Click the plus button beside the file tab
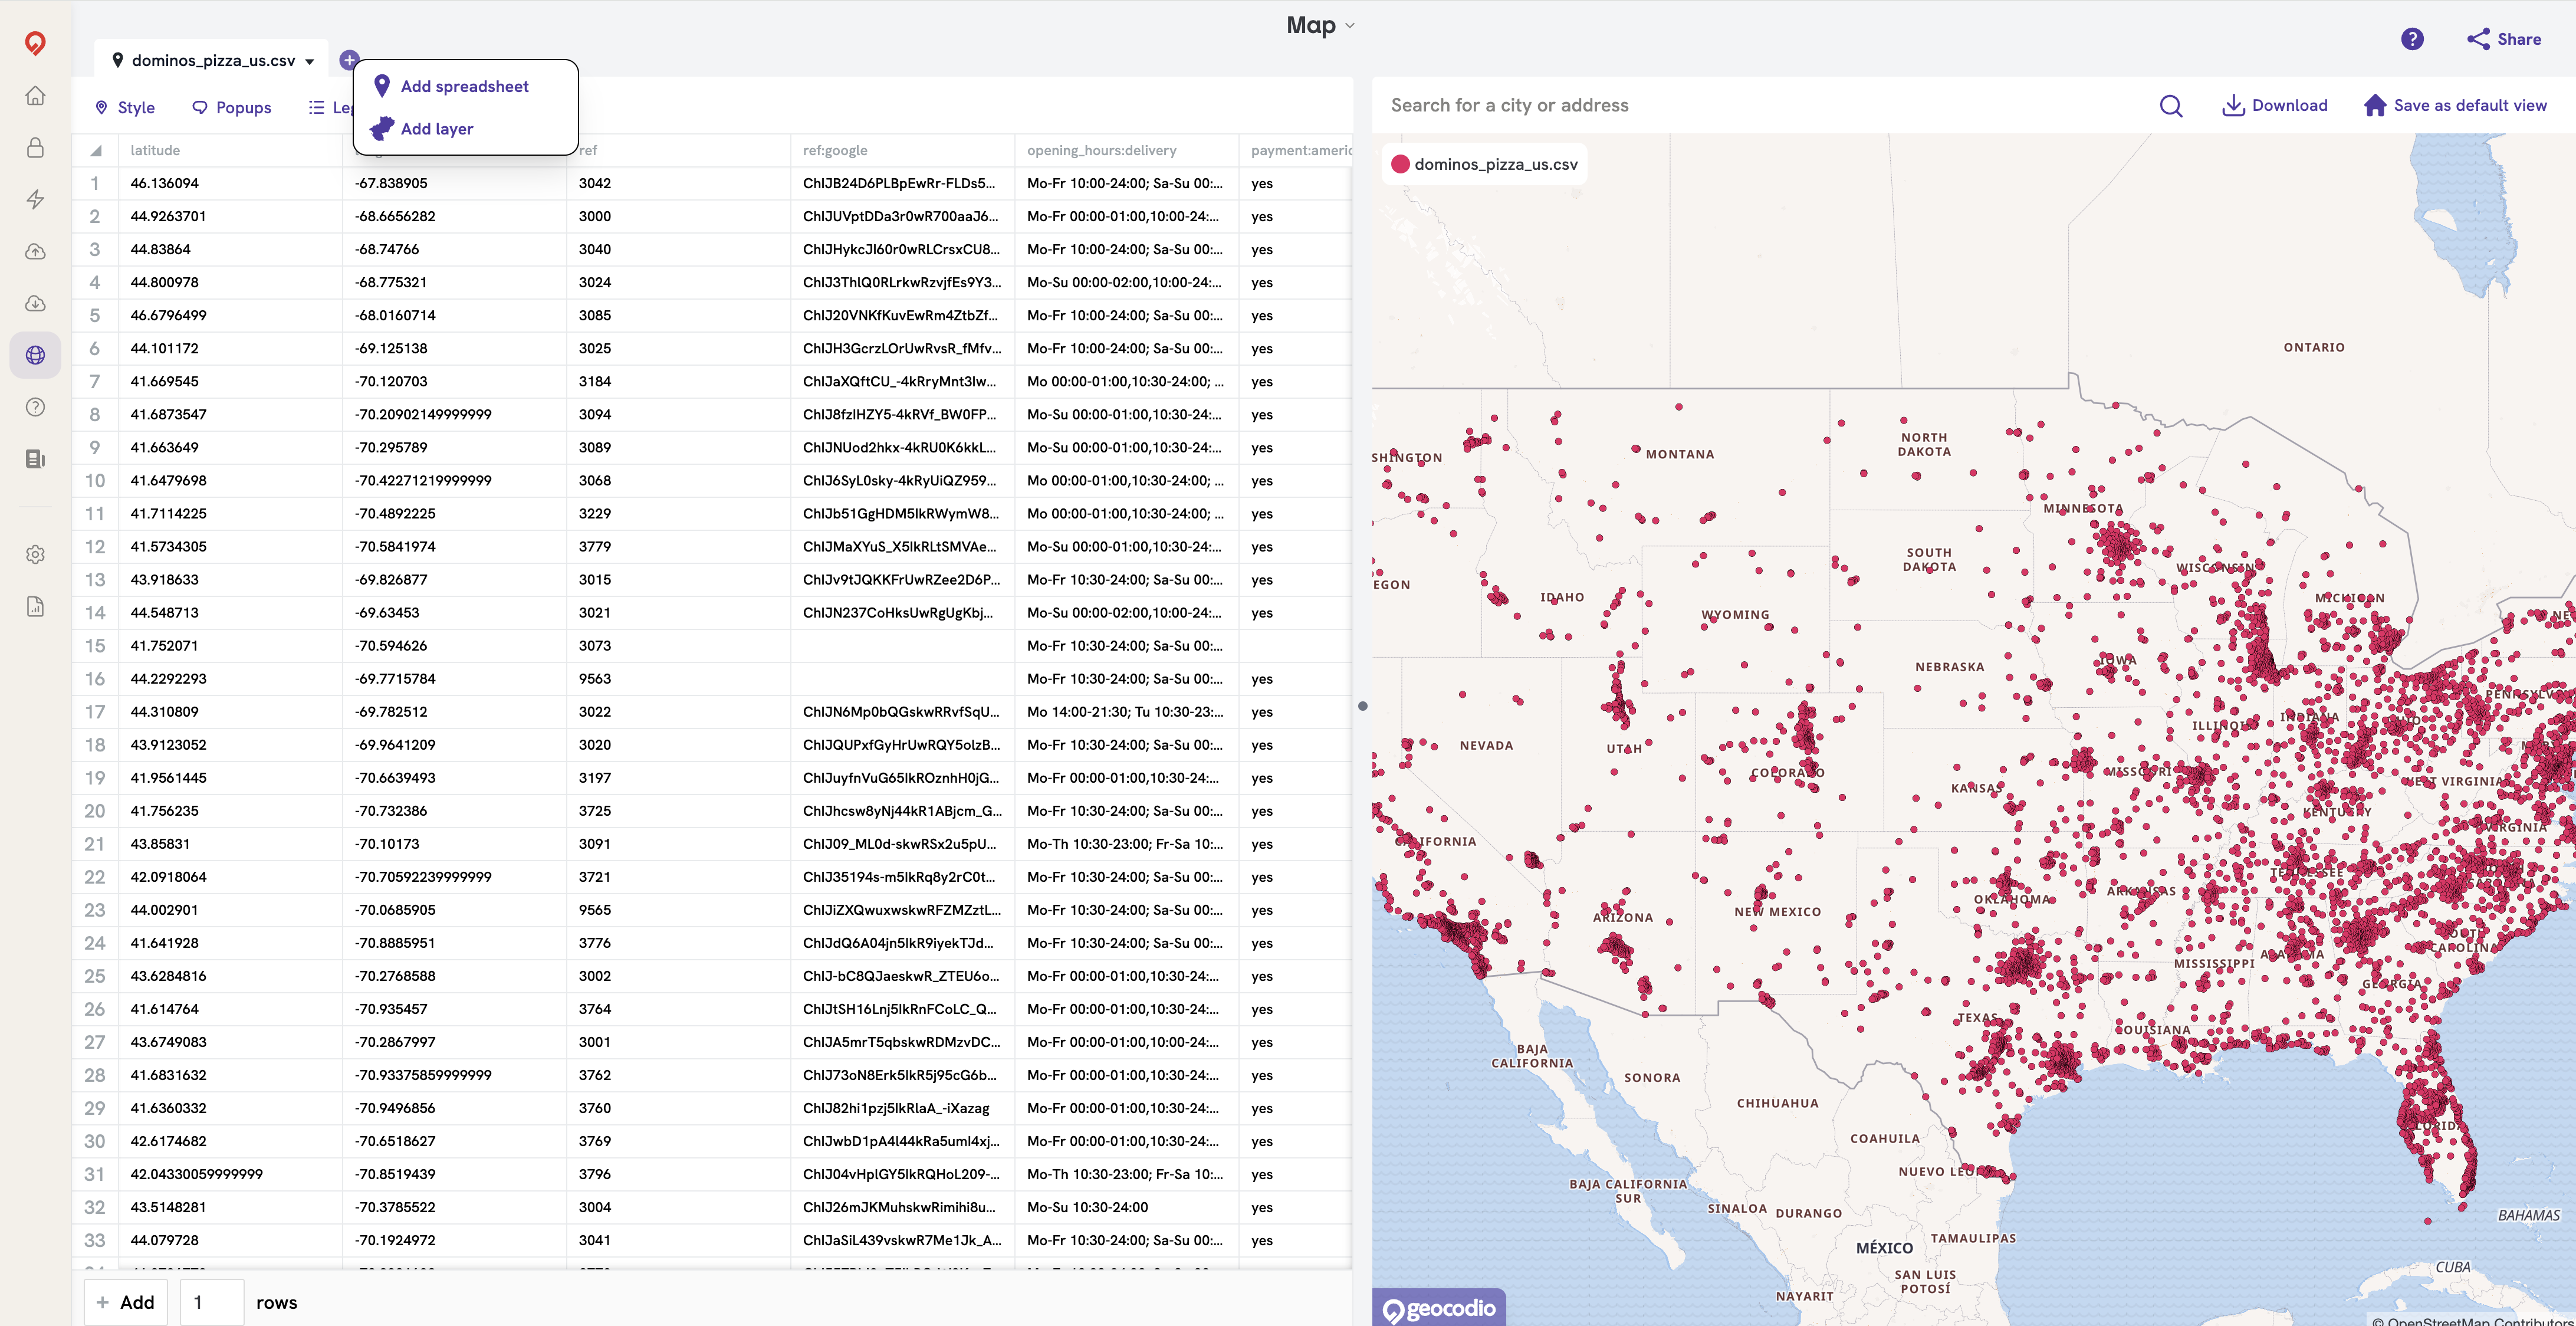The width and height of the screenshot is (2576, 1326). [x=348, y=60]
